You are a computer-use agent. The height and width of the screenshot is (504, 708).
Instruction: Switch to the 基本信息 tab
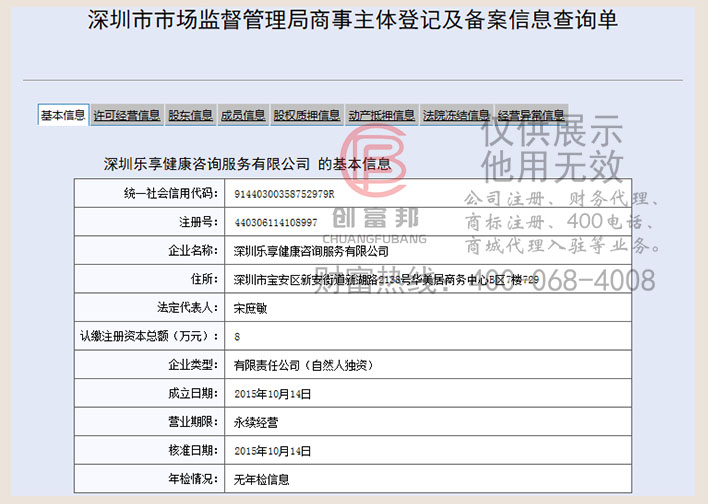(62, 115)
